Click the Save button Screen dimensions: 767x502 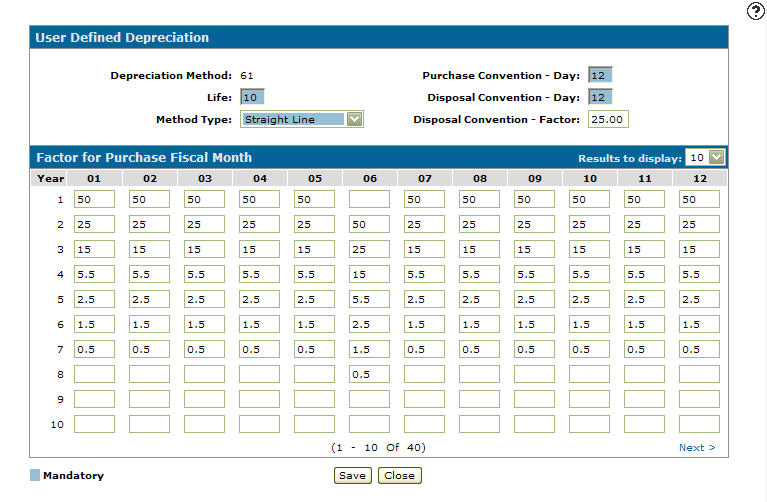(353, 475)
